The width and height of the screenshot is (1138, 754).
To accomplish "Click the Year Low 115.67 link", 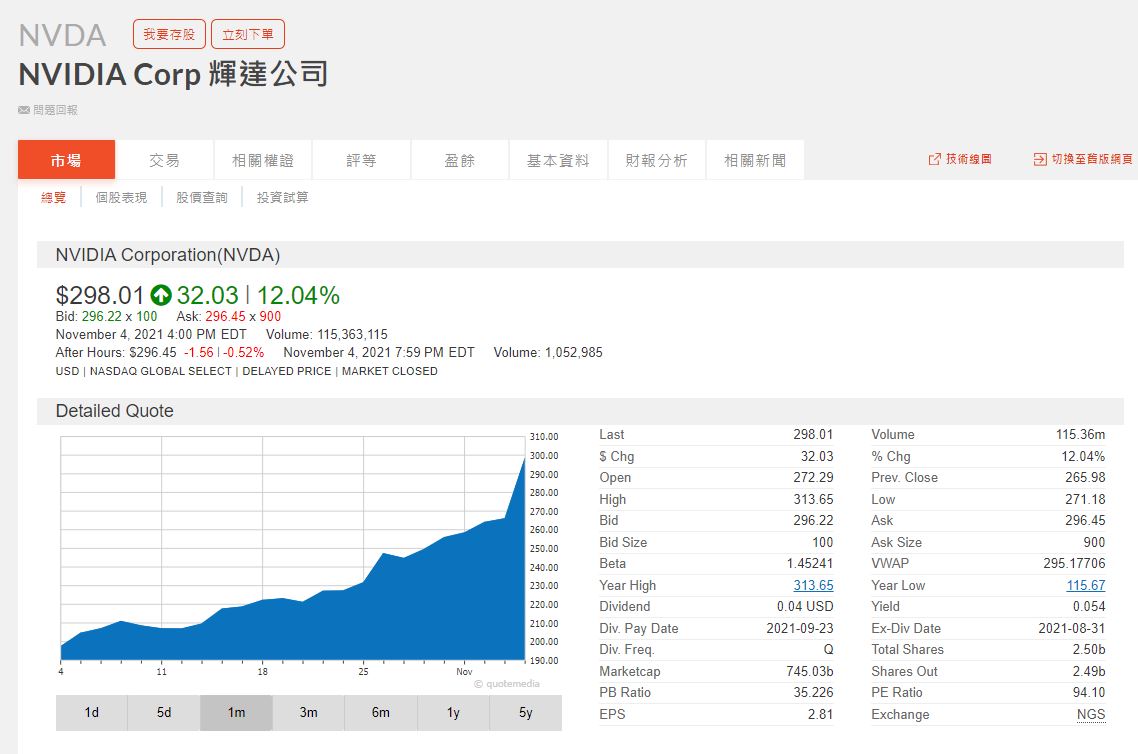I will click(1085, 586).
